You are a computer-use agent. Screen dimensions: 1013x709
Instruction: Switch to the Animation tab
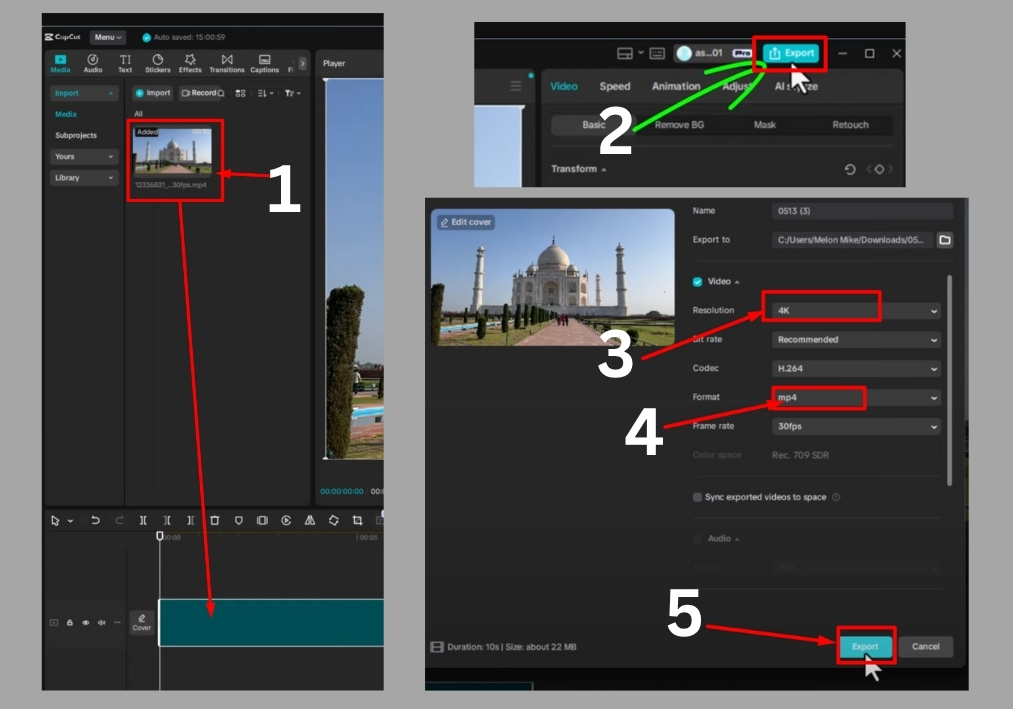[676, 86]
